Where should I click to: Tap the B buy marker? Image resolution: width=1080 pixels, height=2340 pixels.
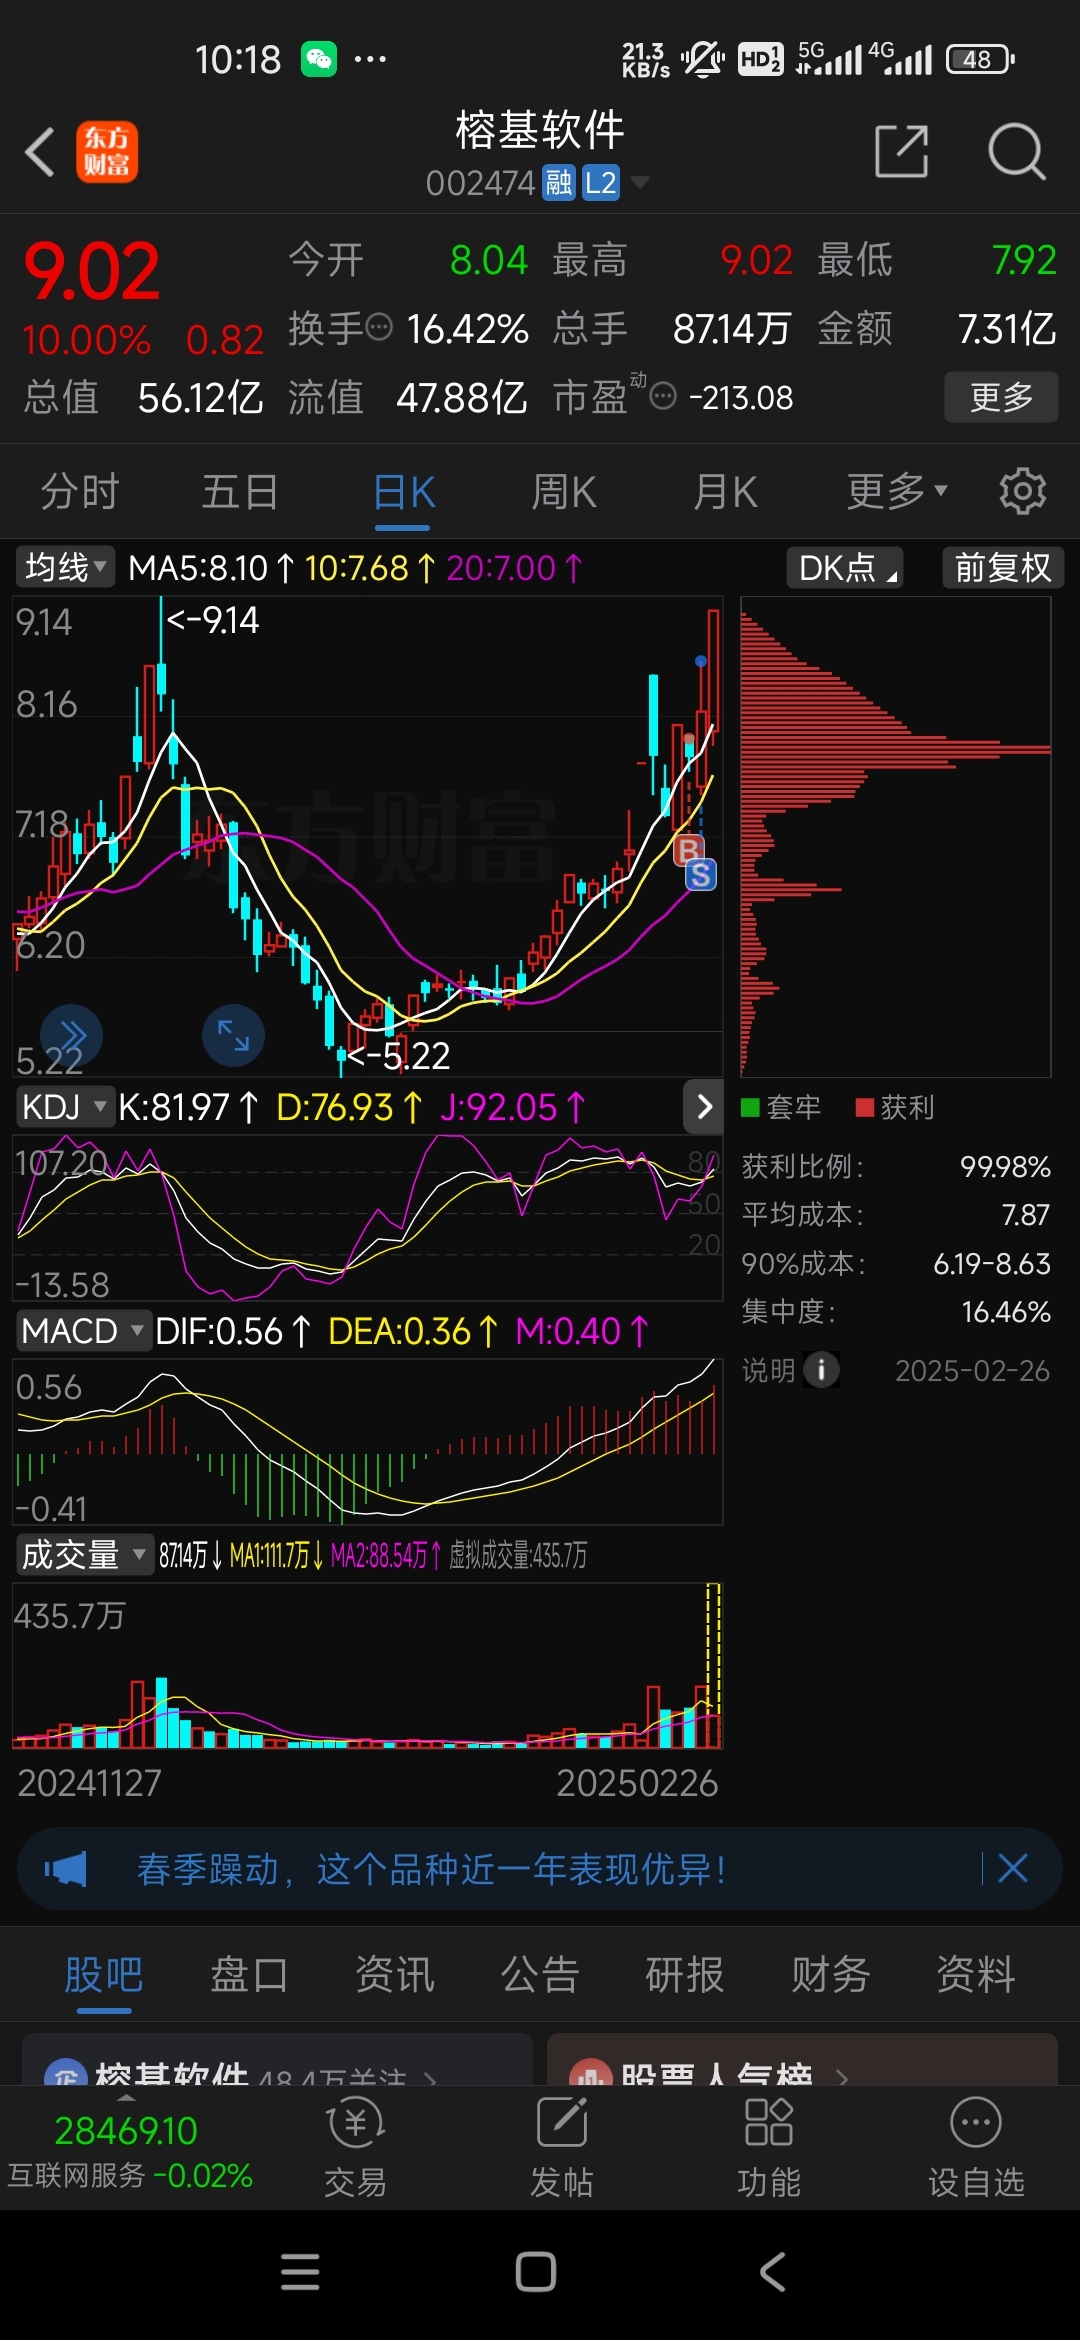pyautogui.click(x=689, y=850)
